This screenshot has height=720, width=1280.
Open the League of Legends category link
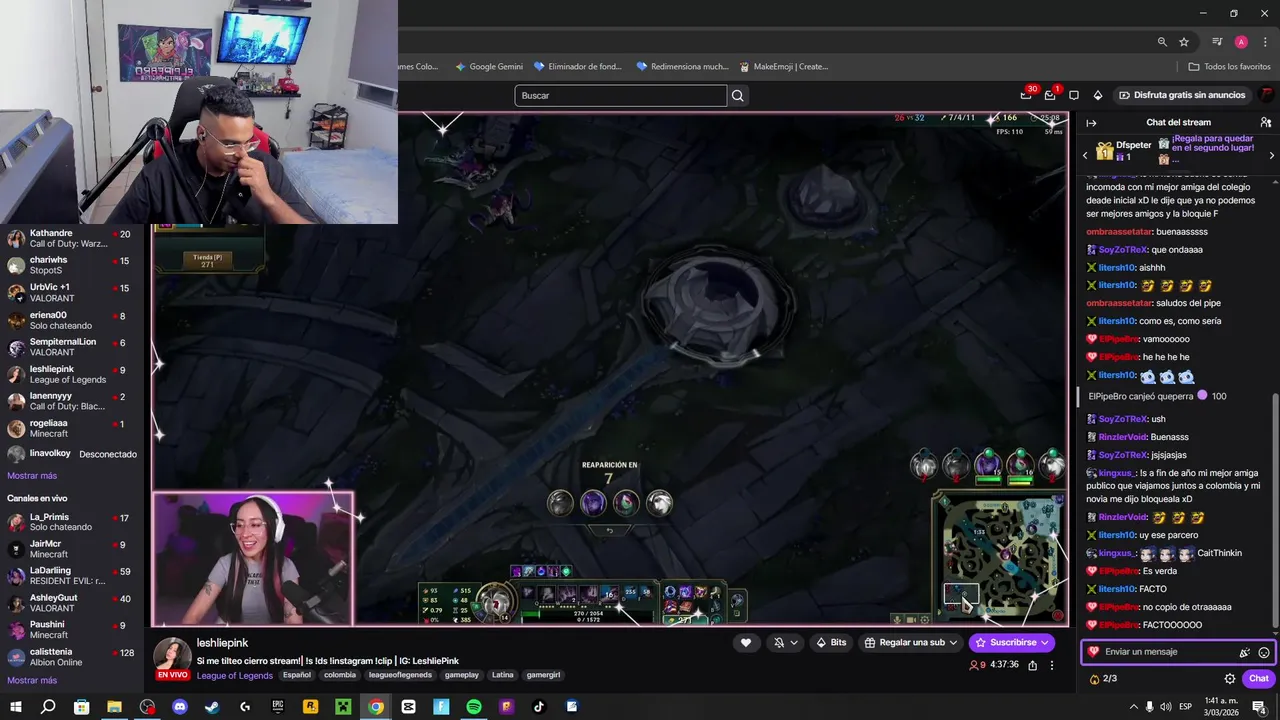click(x=235, y=676)
